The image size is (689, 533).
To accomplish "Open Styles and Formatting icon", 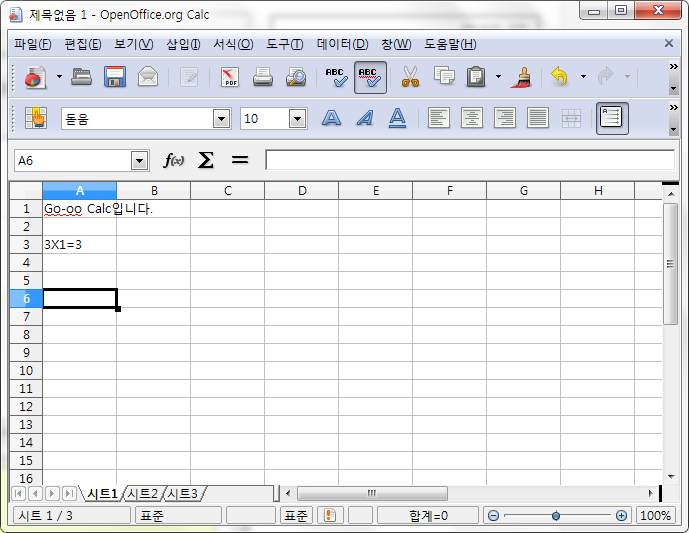I will [x=36, y=118].
